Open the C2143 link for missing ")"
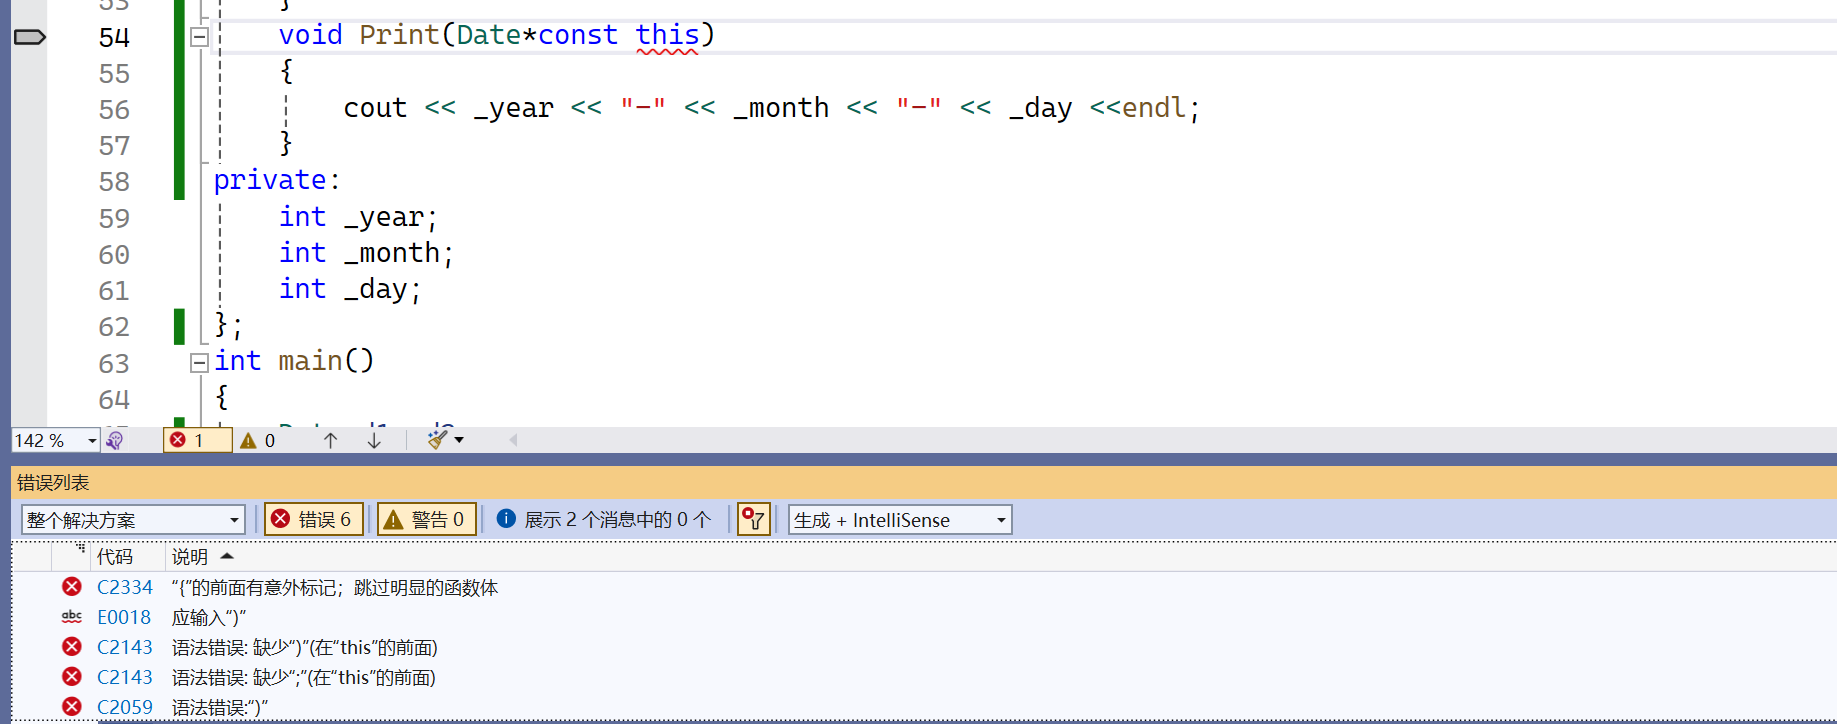 [x=125, y=648]
